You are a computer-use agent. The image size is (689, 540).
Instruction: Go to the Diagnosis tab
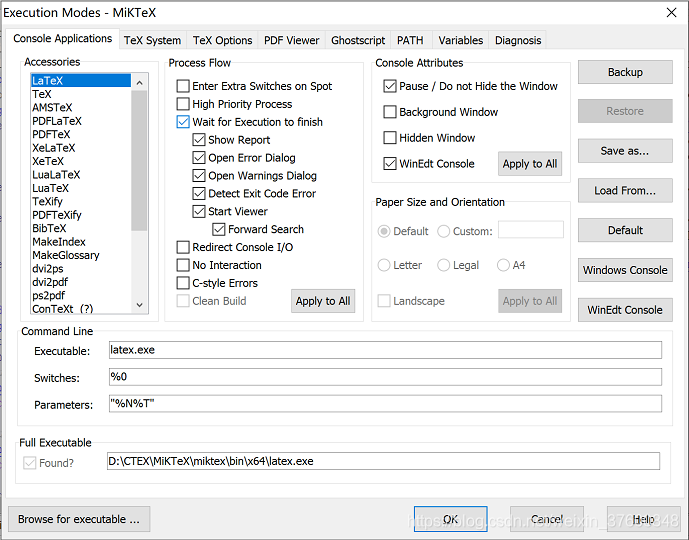[518, 40]
